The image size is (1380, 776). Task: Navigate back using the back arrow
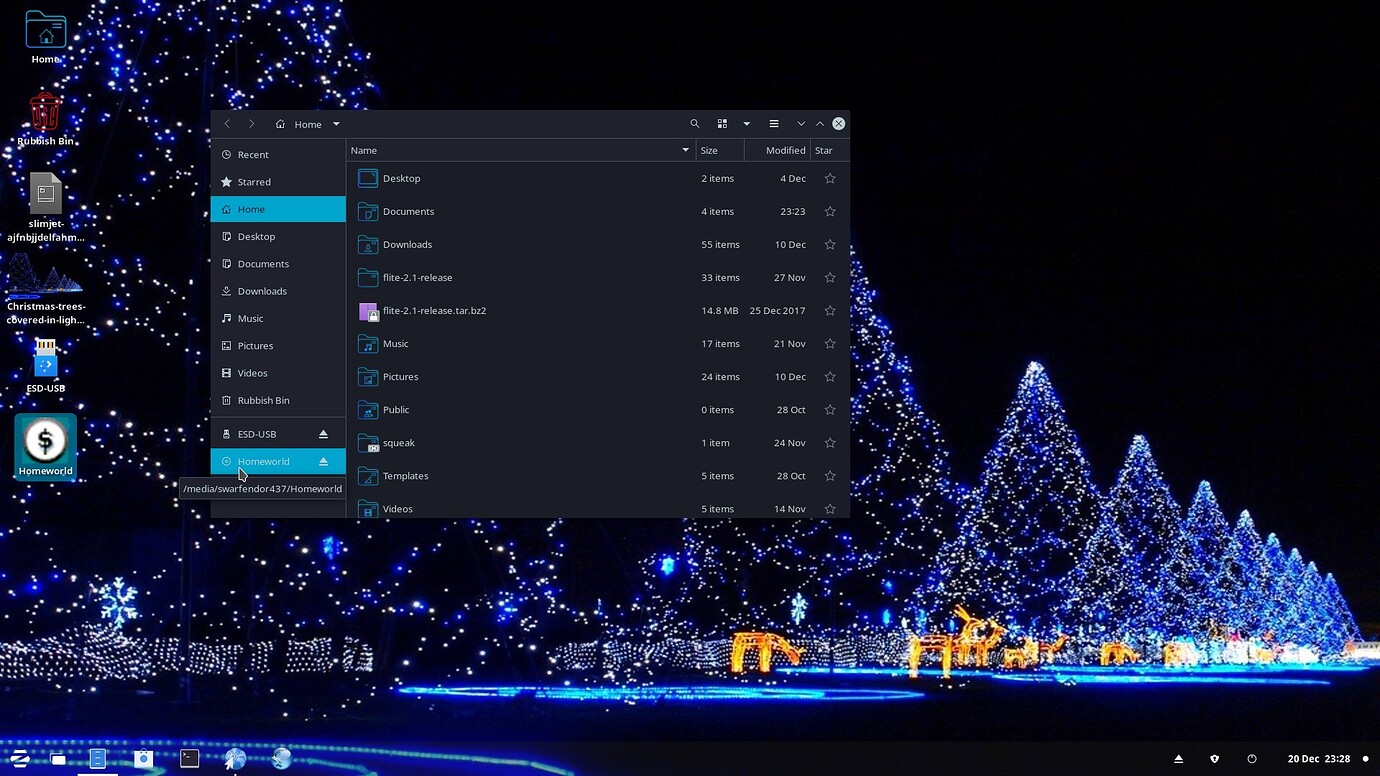pos(227,123)
